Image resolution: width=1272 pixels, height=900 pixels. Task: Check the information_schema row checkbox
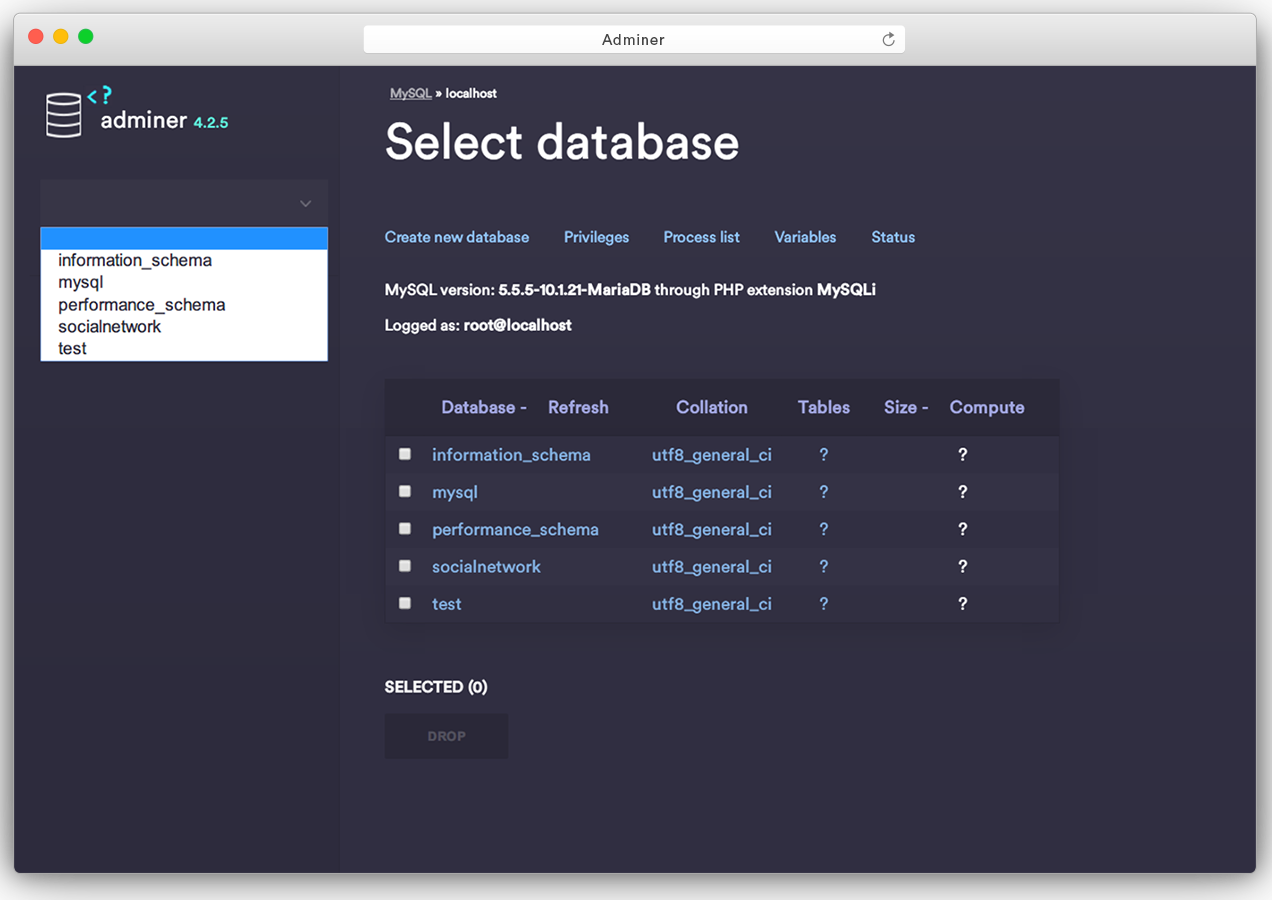[x=405, y=454]
